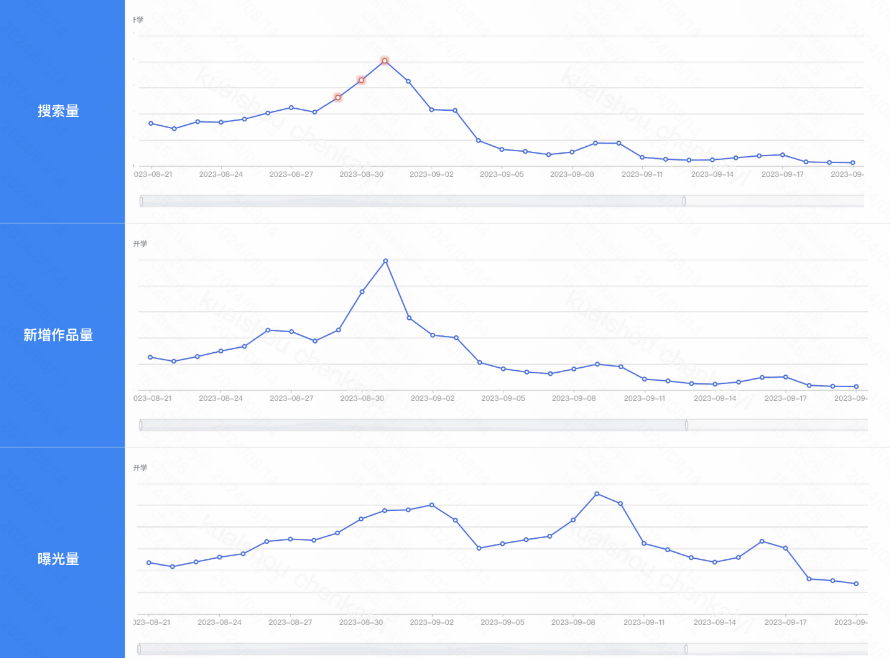Screen dimensions: 890x658
Task: Click left handle of 新增作品量 zoom slider
Action: pos(141,425)
